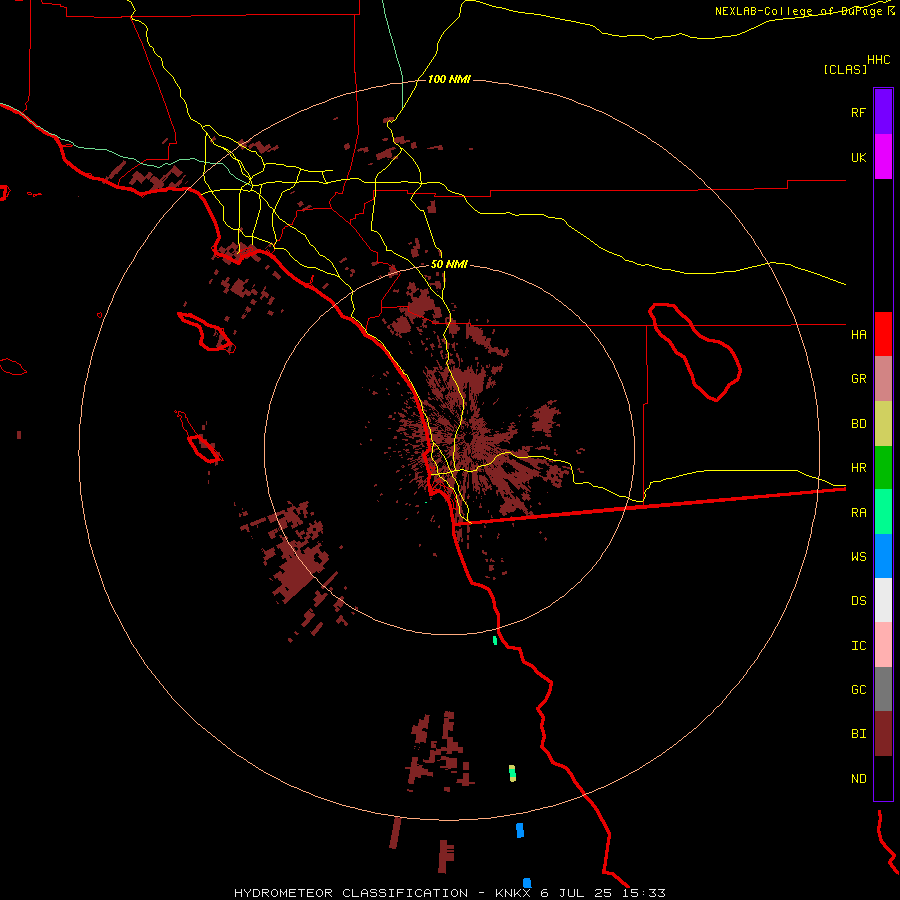Click the San Clemente Island outline
The image size is (900, 900).
click(x=199, y=437)
